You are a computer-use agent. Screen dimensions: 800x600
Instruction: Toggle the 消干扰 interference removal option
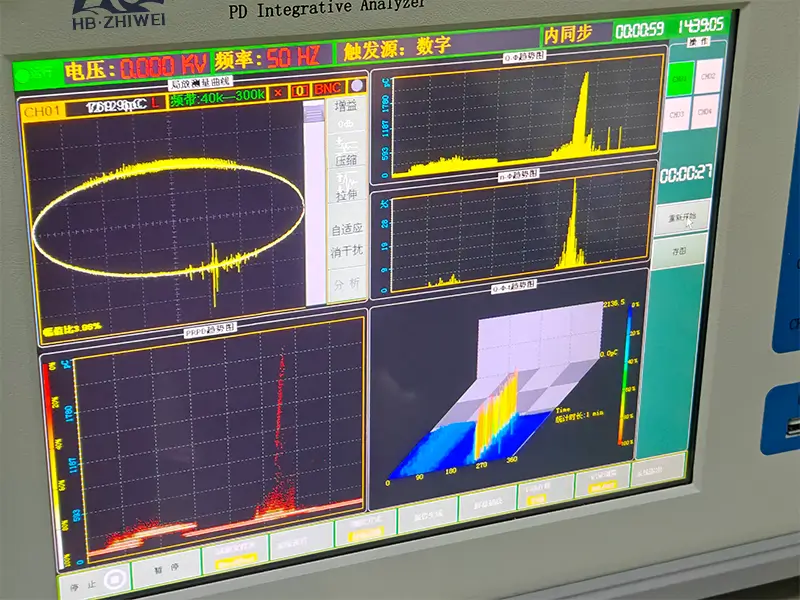pyautogui.click(x=346, y=251)
